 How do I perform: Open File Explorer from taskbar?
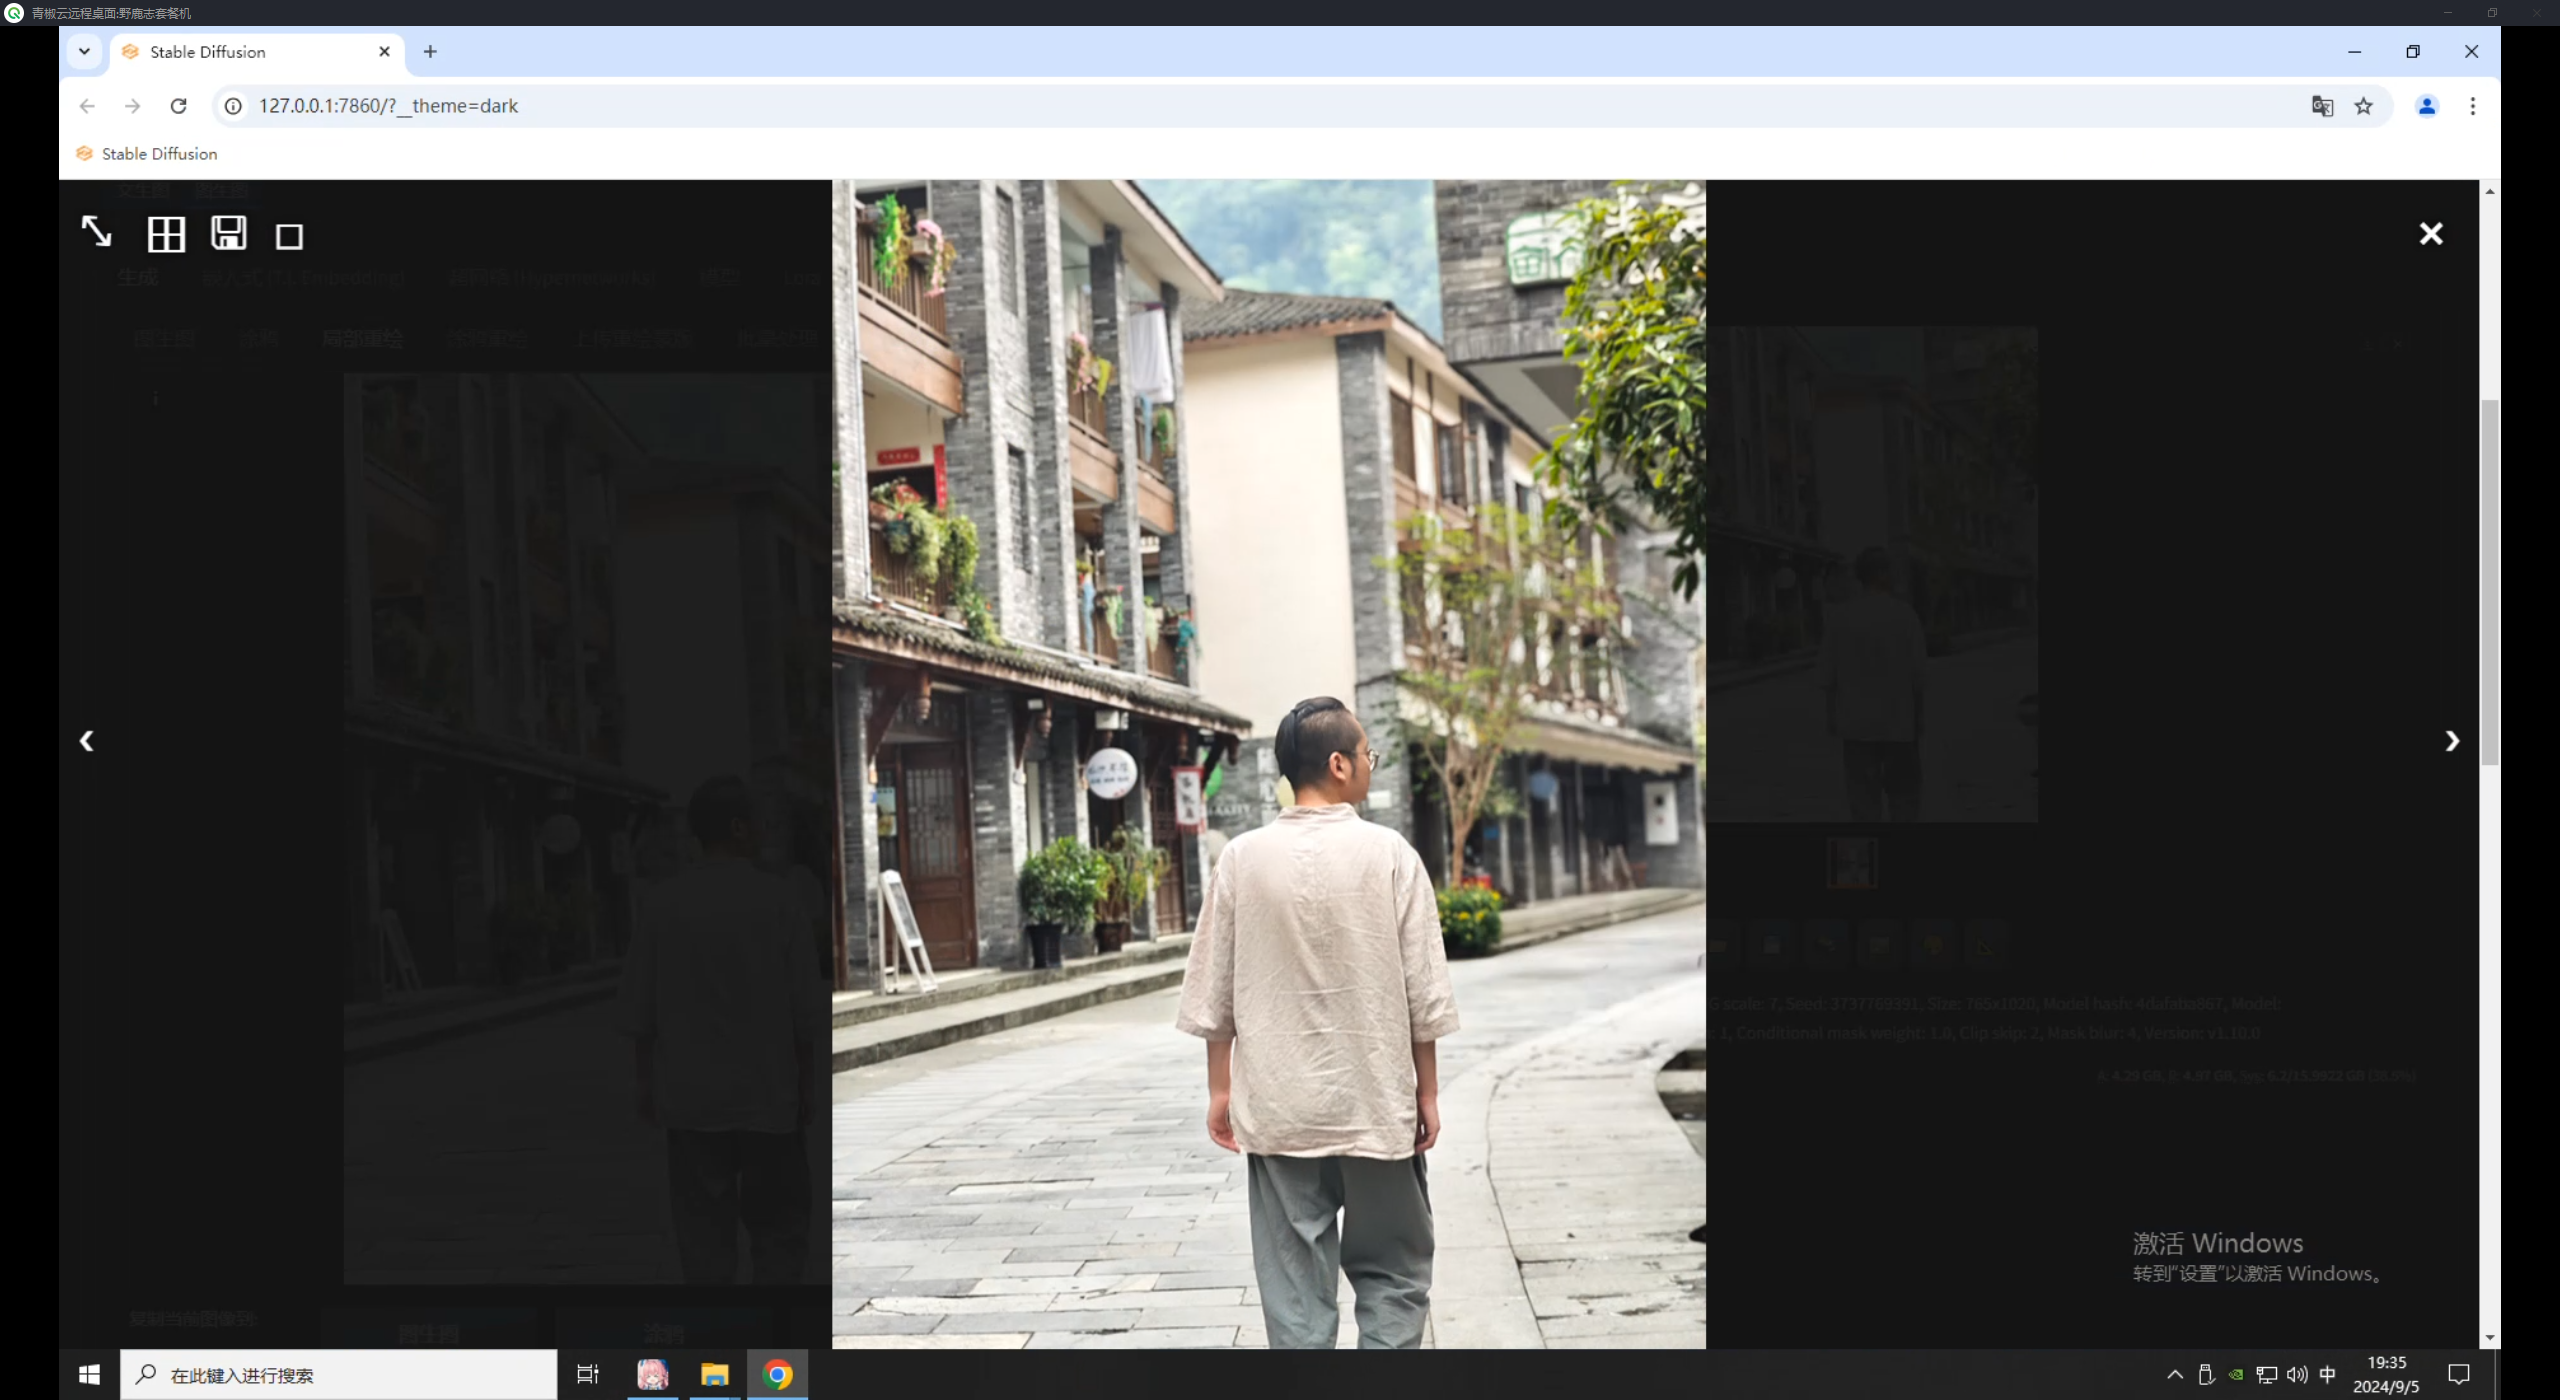[x=714, y=1375]
